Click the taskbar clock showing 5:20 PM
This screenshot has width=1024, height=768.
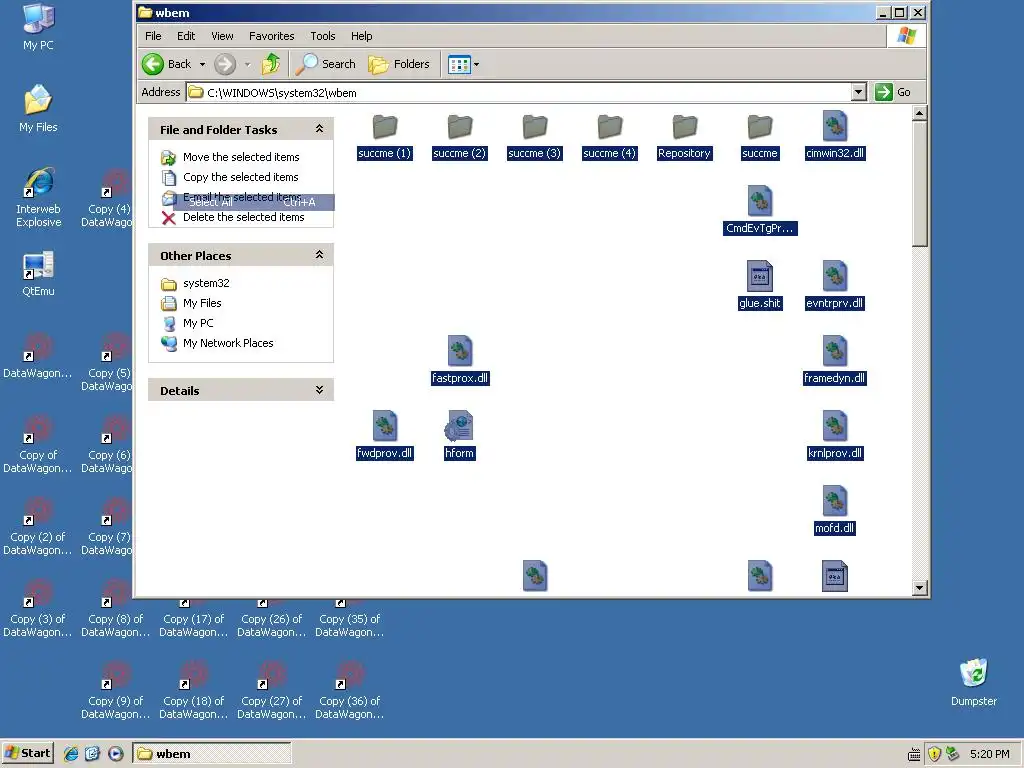click(989, 754)
